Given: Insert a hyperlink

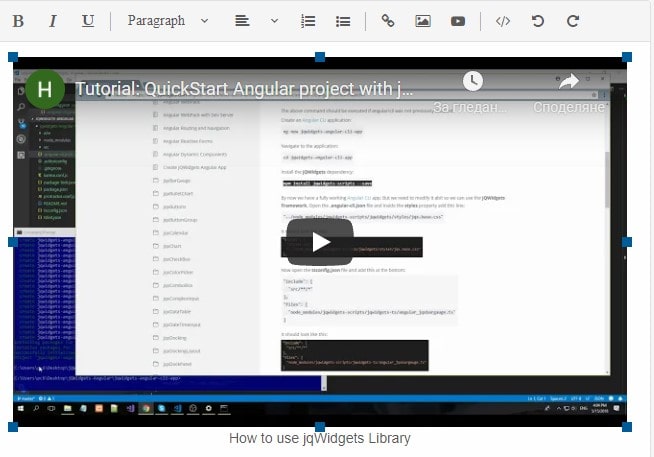Looking at the screenshot, I should point(388,21).
